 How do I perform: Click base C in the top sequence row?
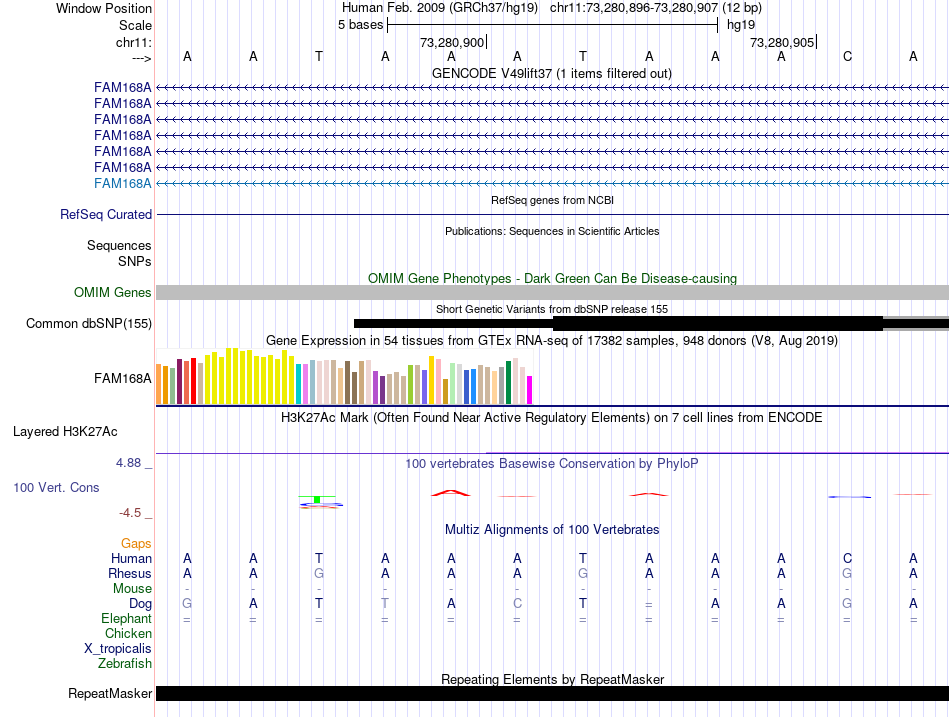(847, 56)
